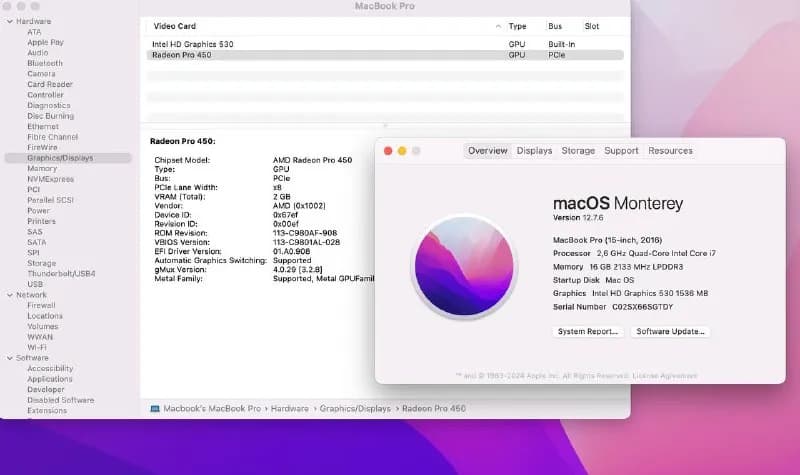This screenshot has height=475, width=800.
Task: Select NVMExpress in the sidebar
Action: [x=51, y=179]
